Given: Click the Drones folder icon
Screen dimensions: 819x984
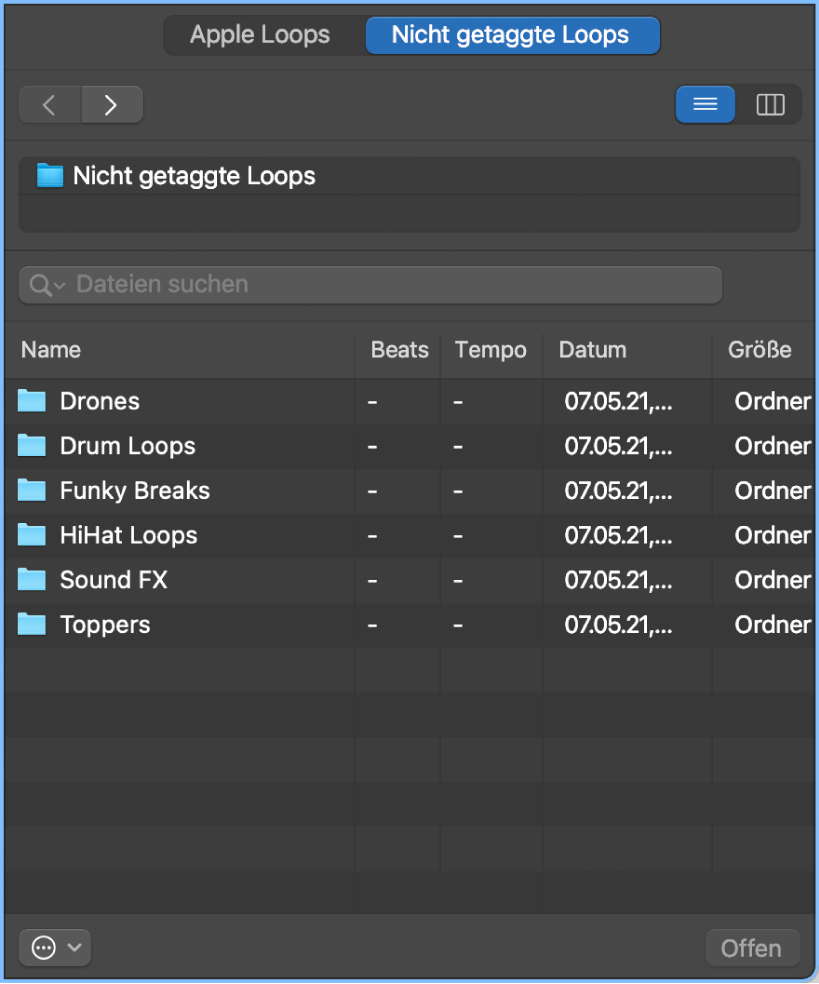Looking at the screenshot, I should pyautogui.click(x=31, y=401).
